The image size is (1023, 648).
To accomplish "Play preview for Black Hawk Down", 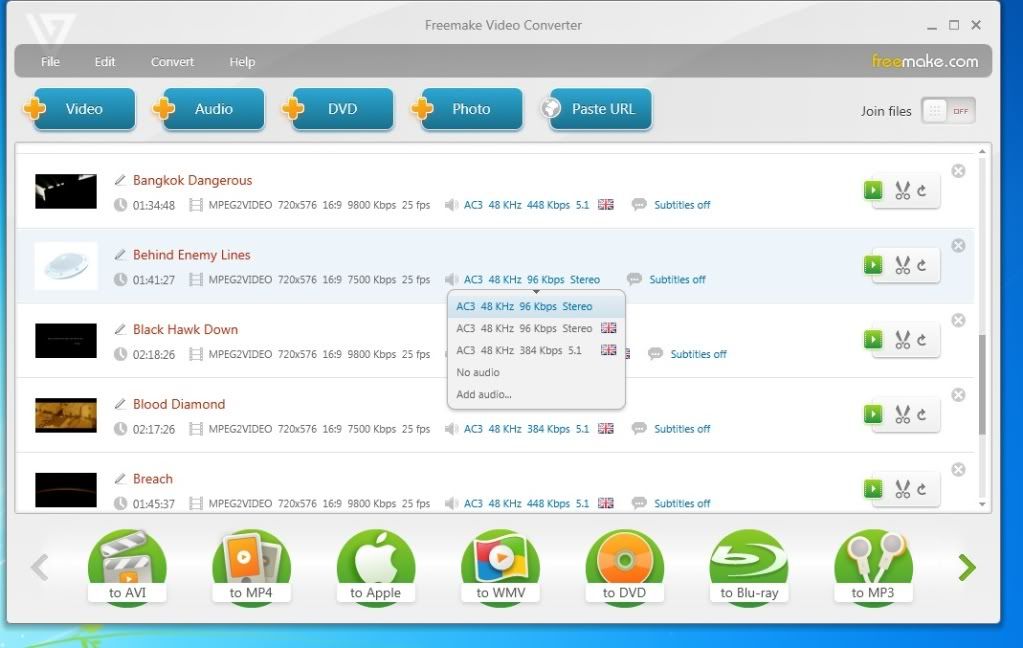I will [873, 339].
